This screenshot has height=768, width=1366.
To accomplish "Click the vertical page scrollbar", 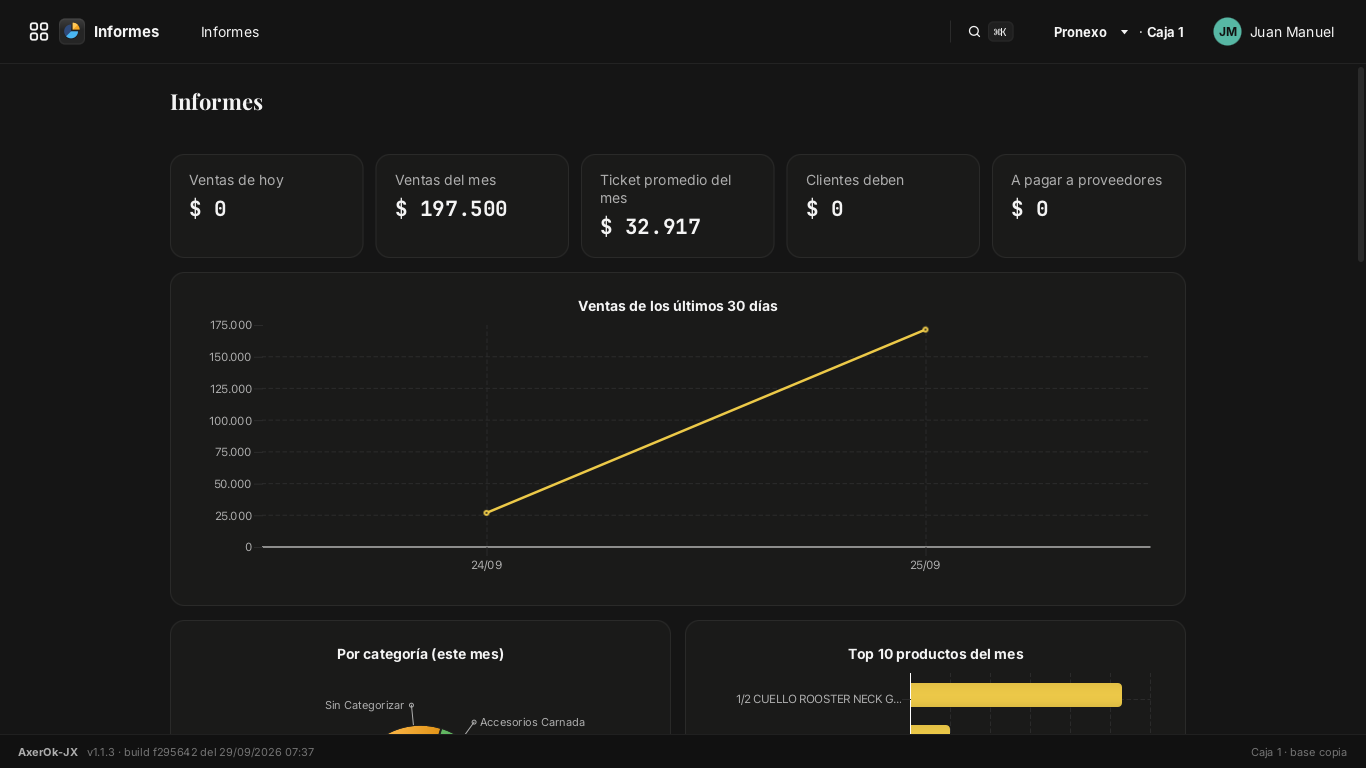I will click(x=1360, y=165).
